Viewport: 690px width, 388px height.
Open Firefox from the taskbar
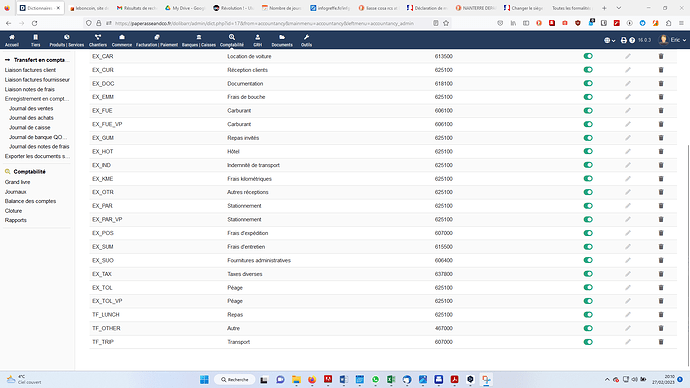coord(312,379)
